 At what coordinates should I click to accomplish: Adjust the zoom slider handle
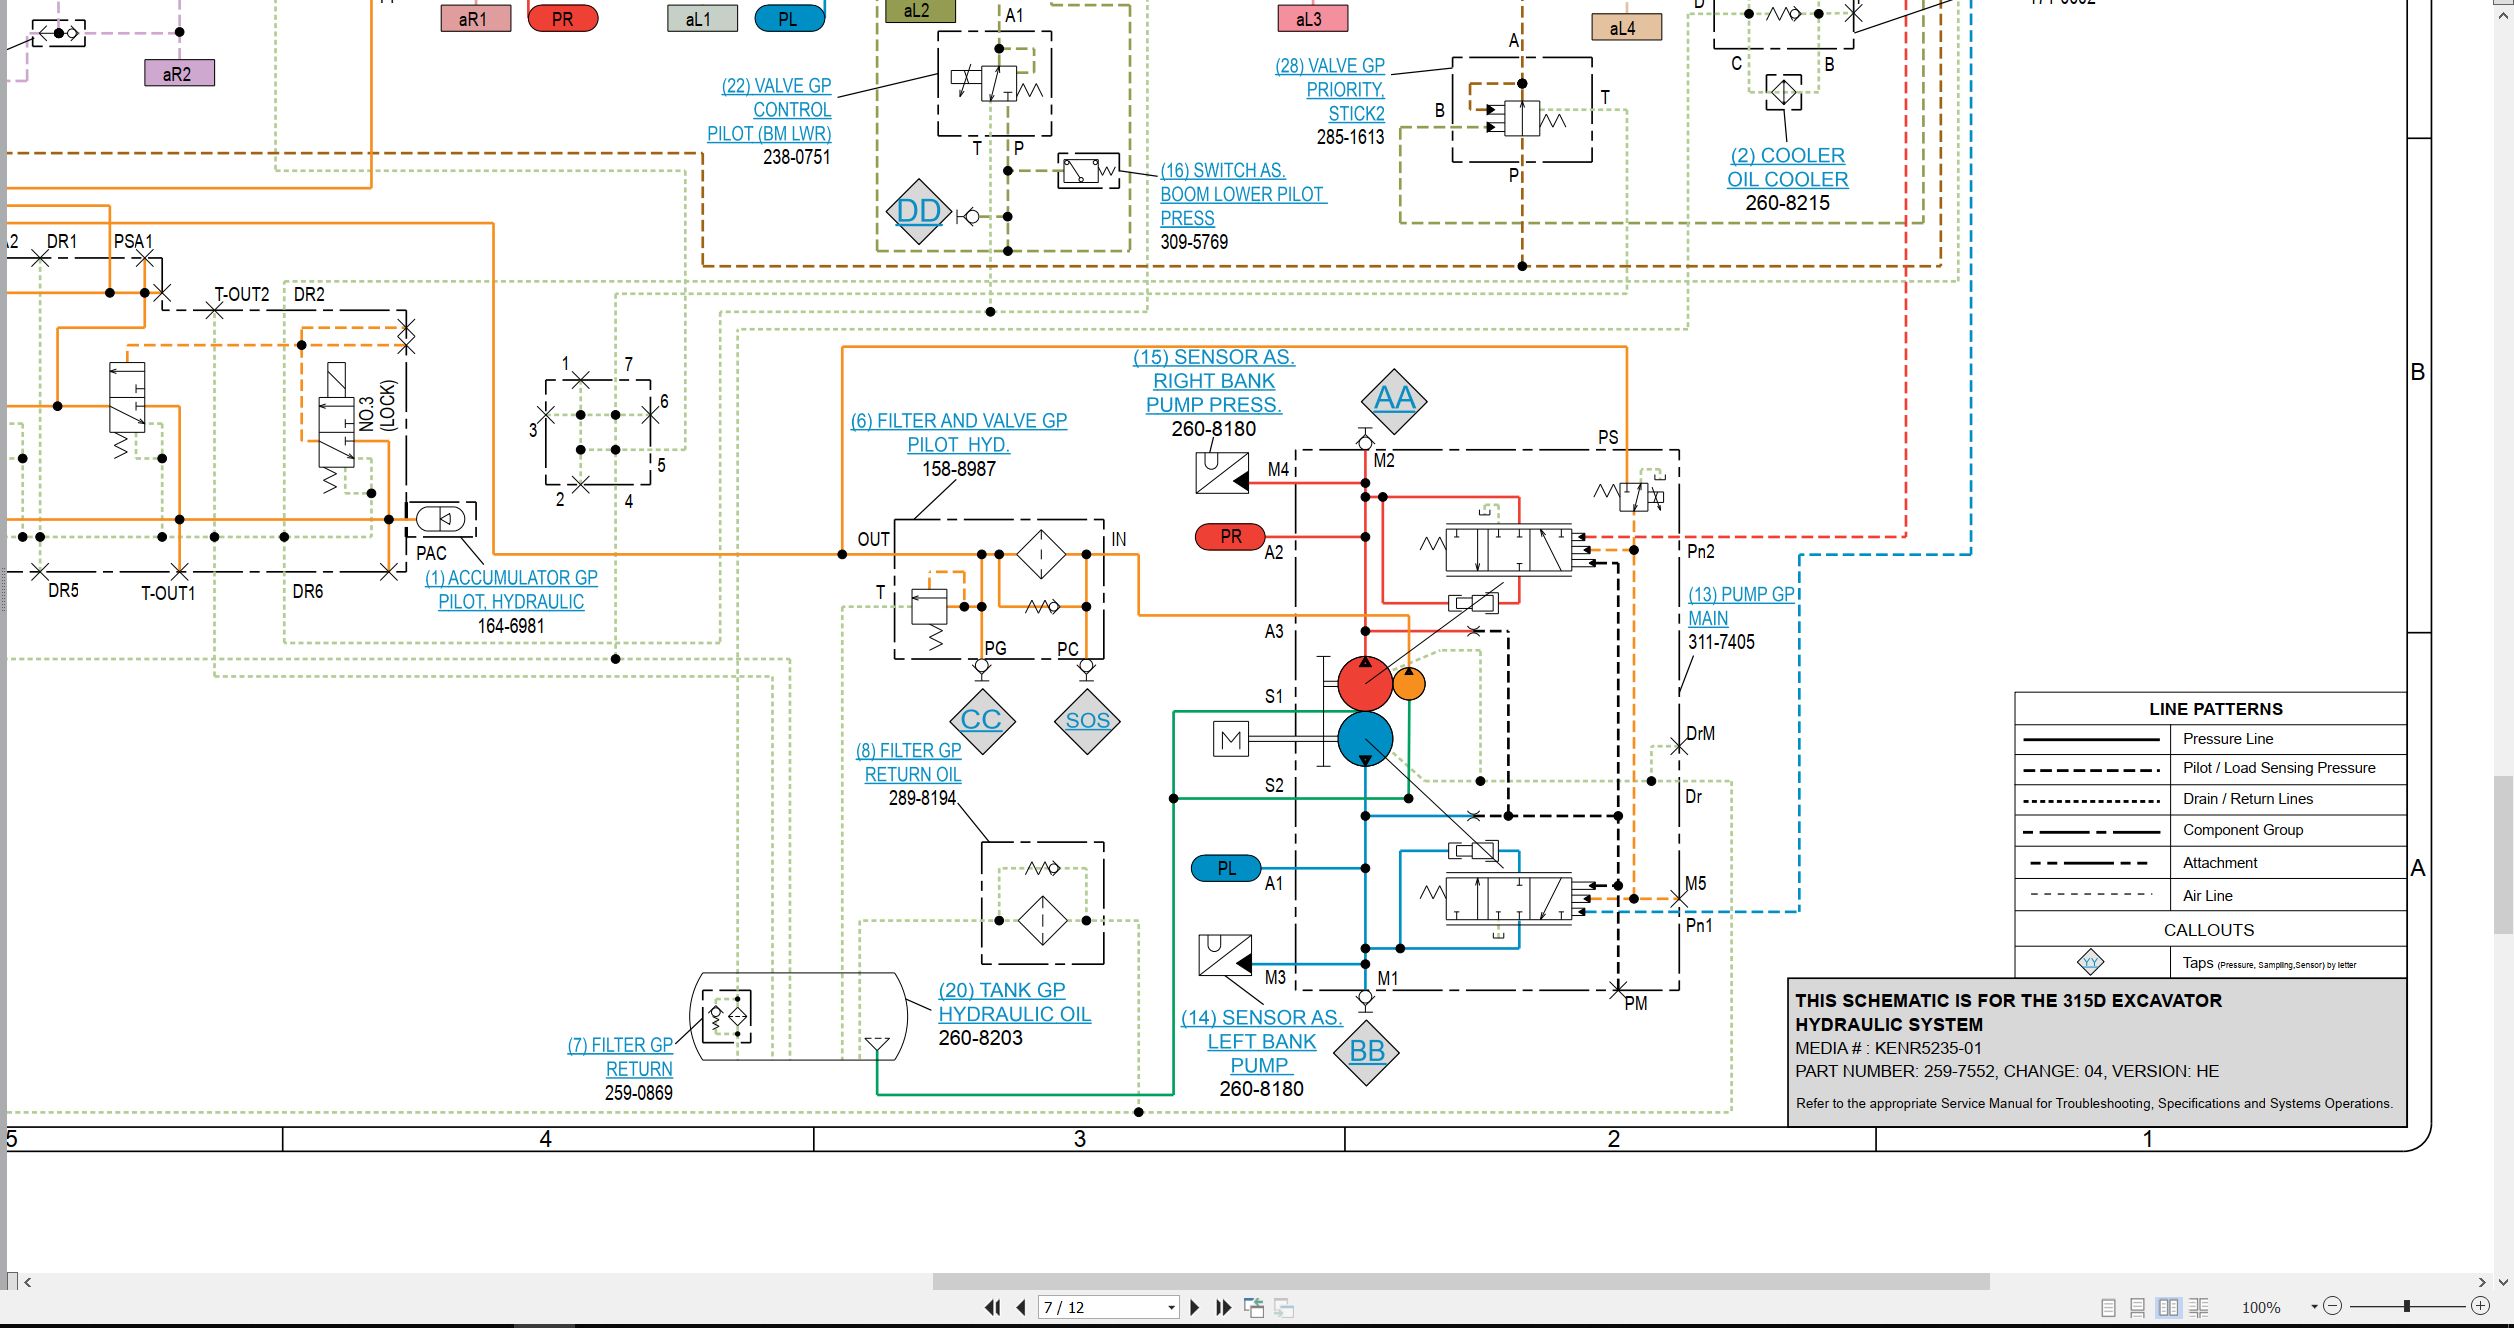pyautogui.click(x=2407, y=1306)
